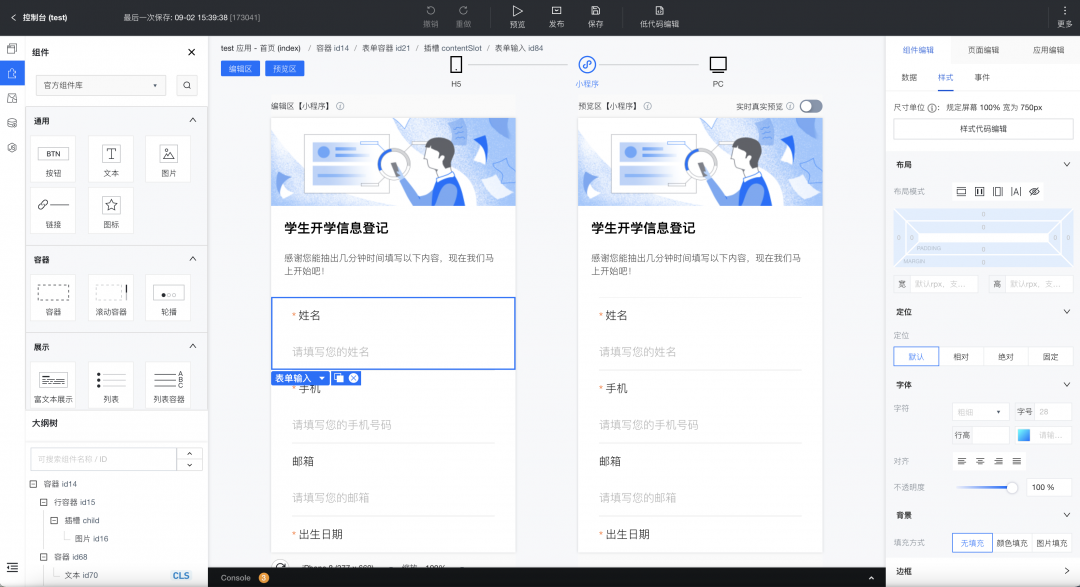Open 表单容器 id21 breadcrumb
The width and height of the screenshot is (1080, 587).
coord(386,48)
